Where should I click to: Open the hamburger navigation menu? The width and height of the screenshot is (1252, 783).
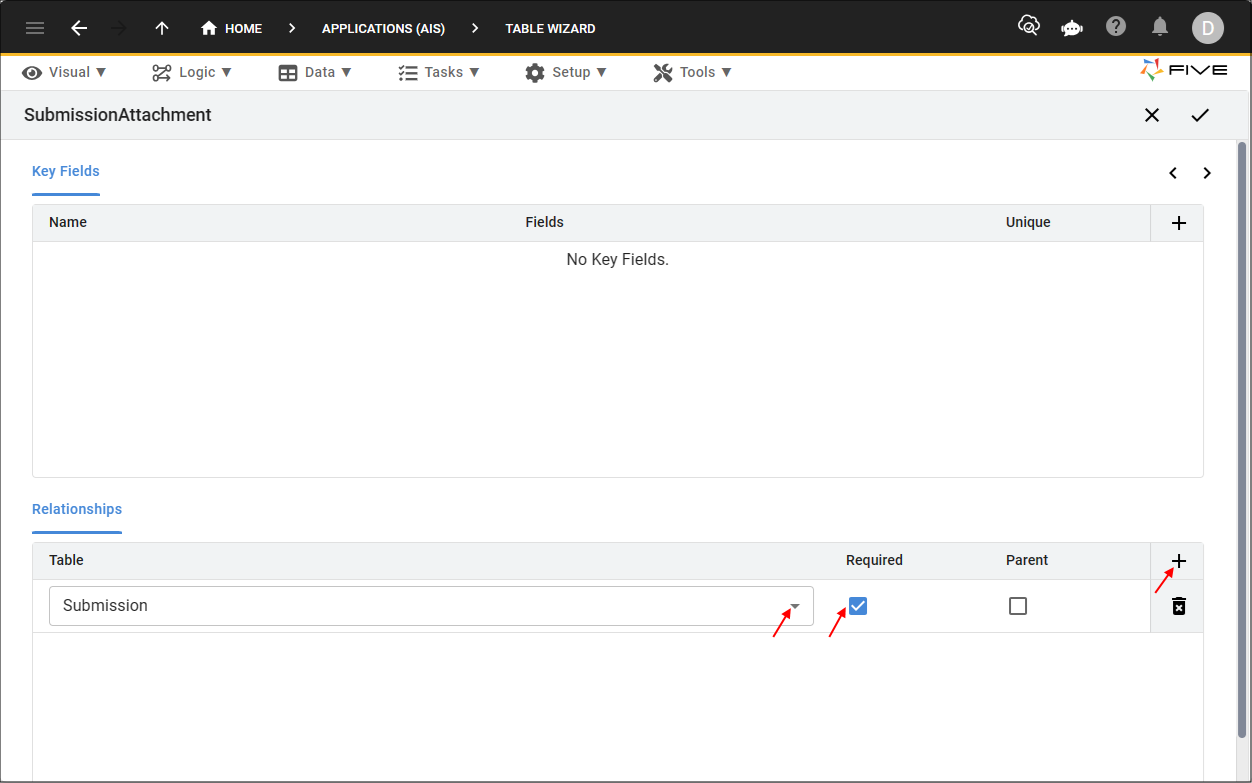point(35,28)
